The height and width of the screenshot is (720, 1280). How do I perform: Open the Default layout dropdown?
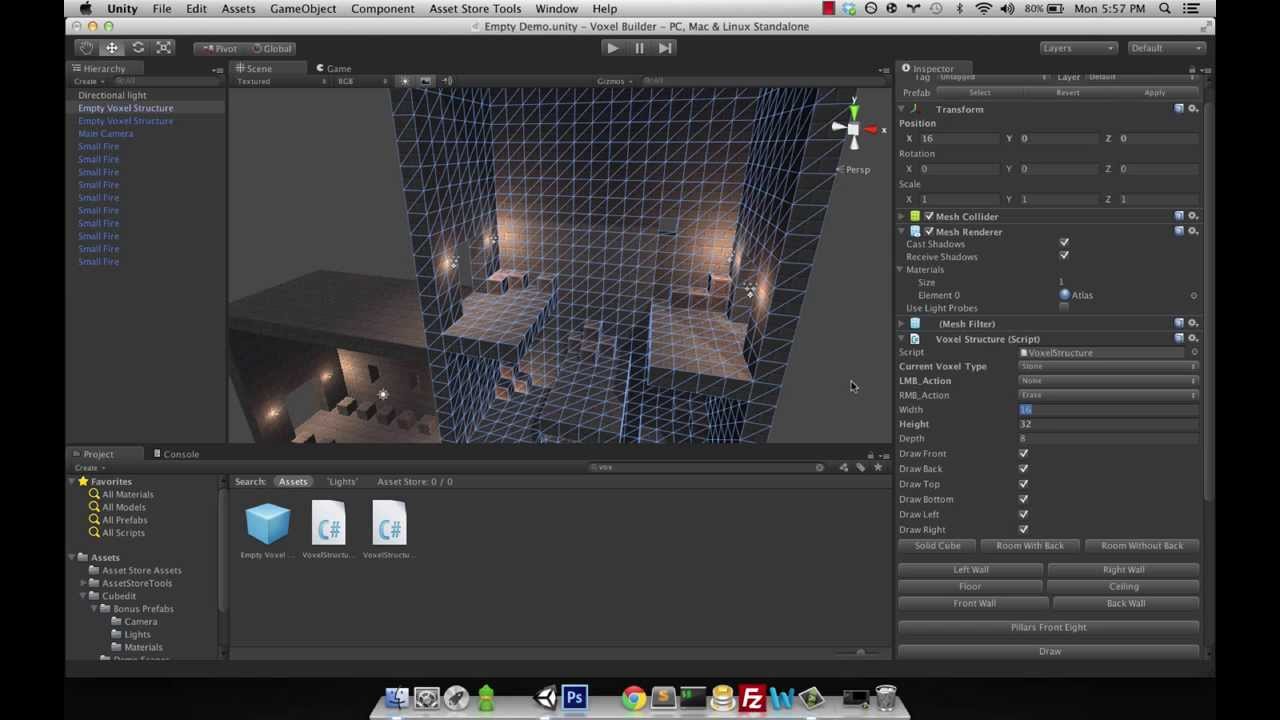coord(1166,48)
